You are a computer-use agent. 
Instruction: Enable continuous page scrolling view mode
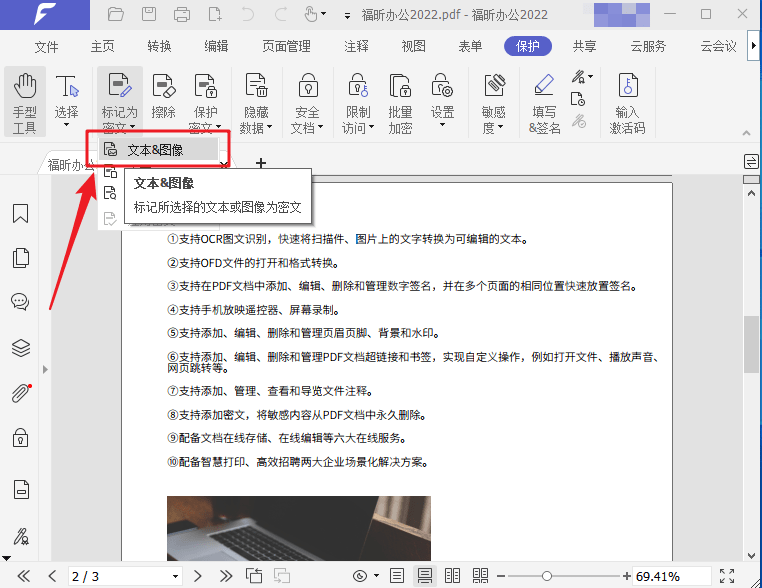(x=425, y=576)
